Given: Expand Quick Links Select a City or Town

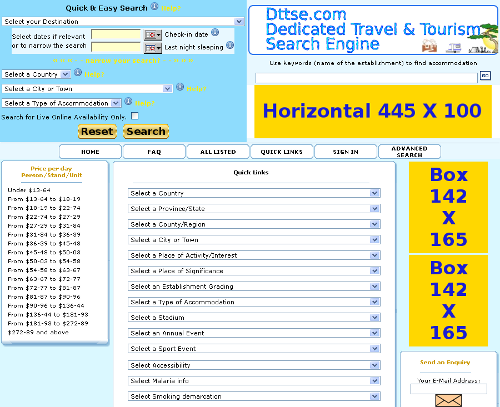Looking at the screenshot, I should (254, 240).
